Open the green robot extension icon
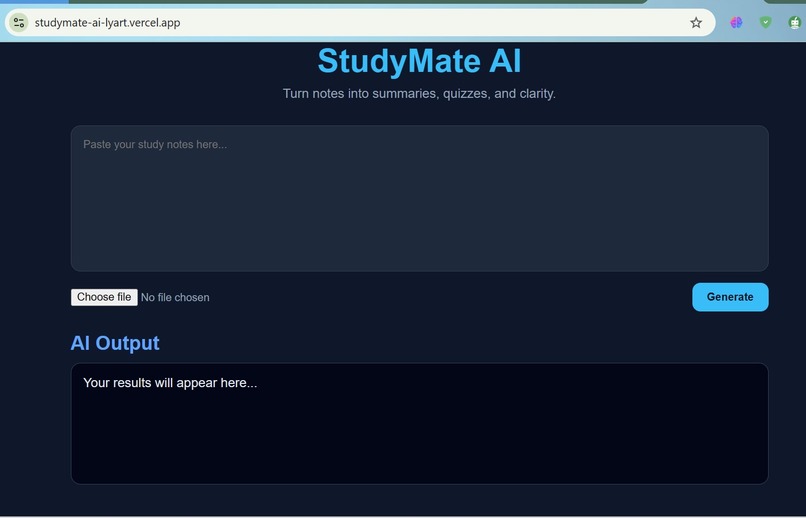 click(x=795, y=23)
